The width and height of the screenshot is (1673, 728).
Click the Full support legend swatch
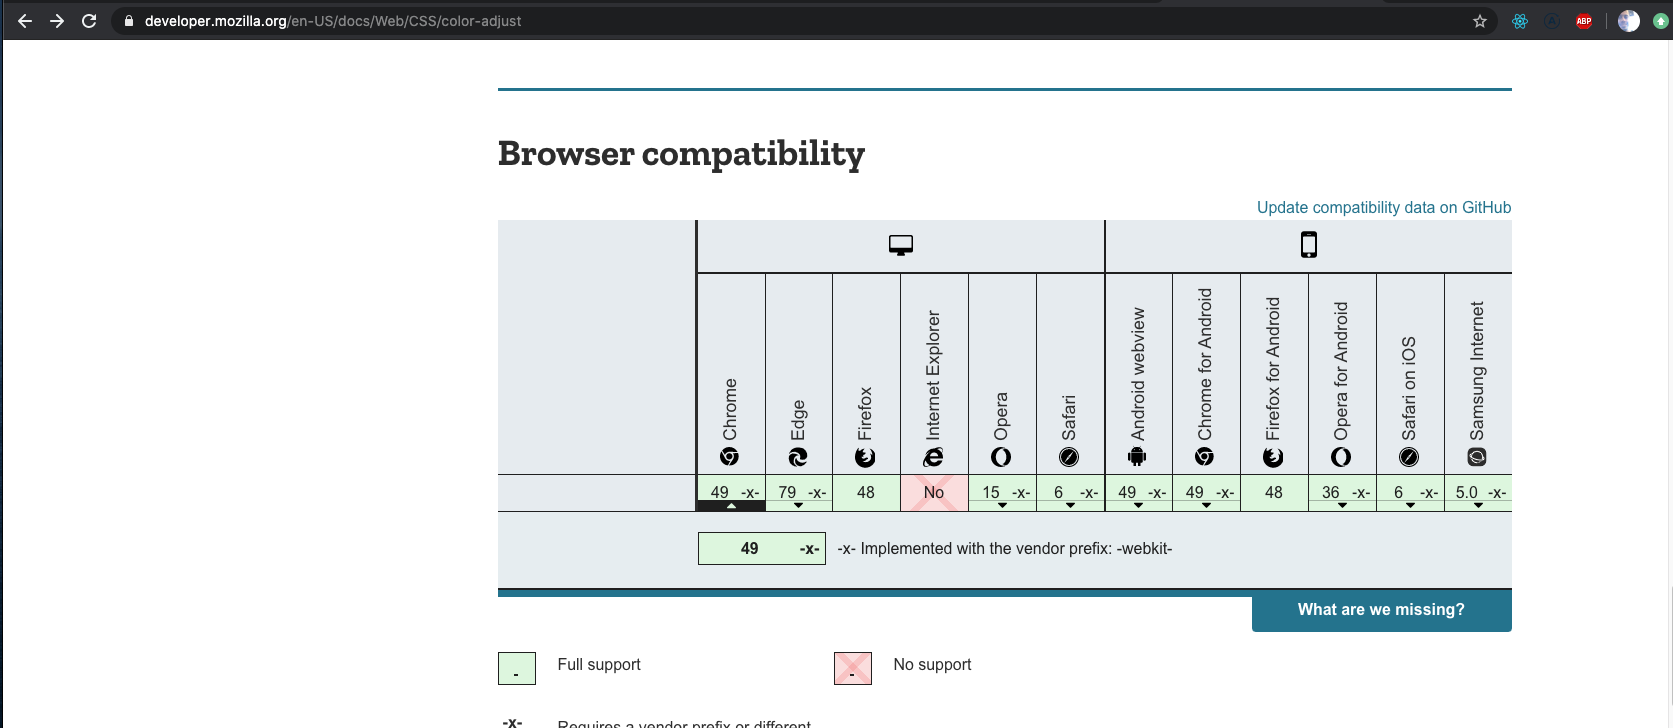[517, 668]
